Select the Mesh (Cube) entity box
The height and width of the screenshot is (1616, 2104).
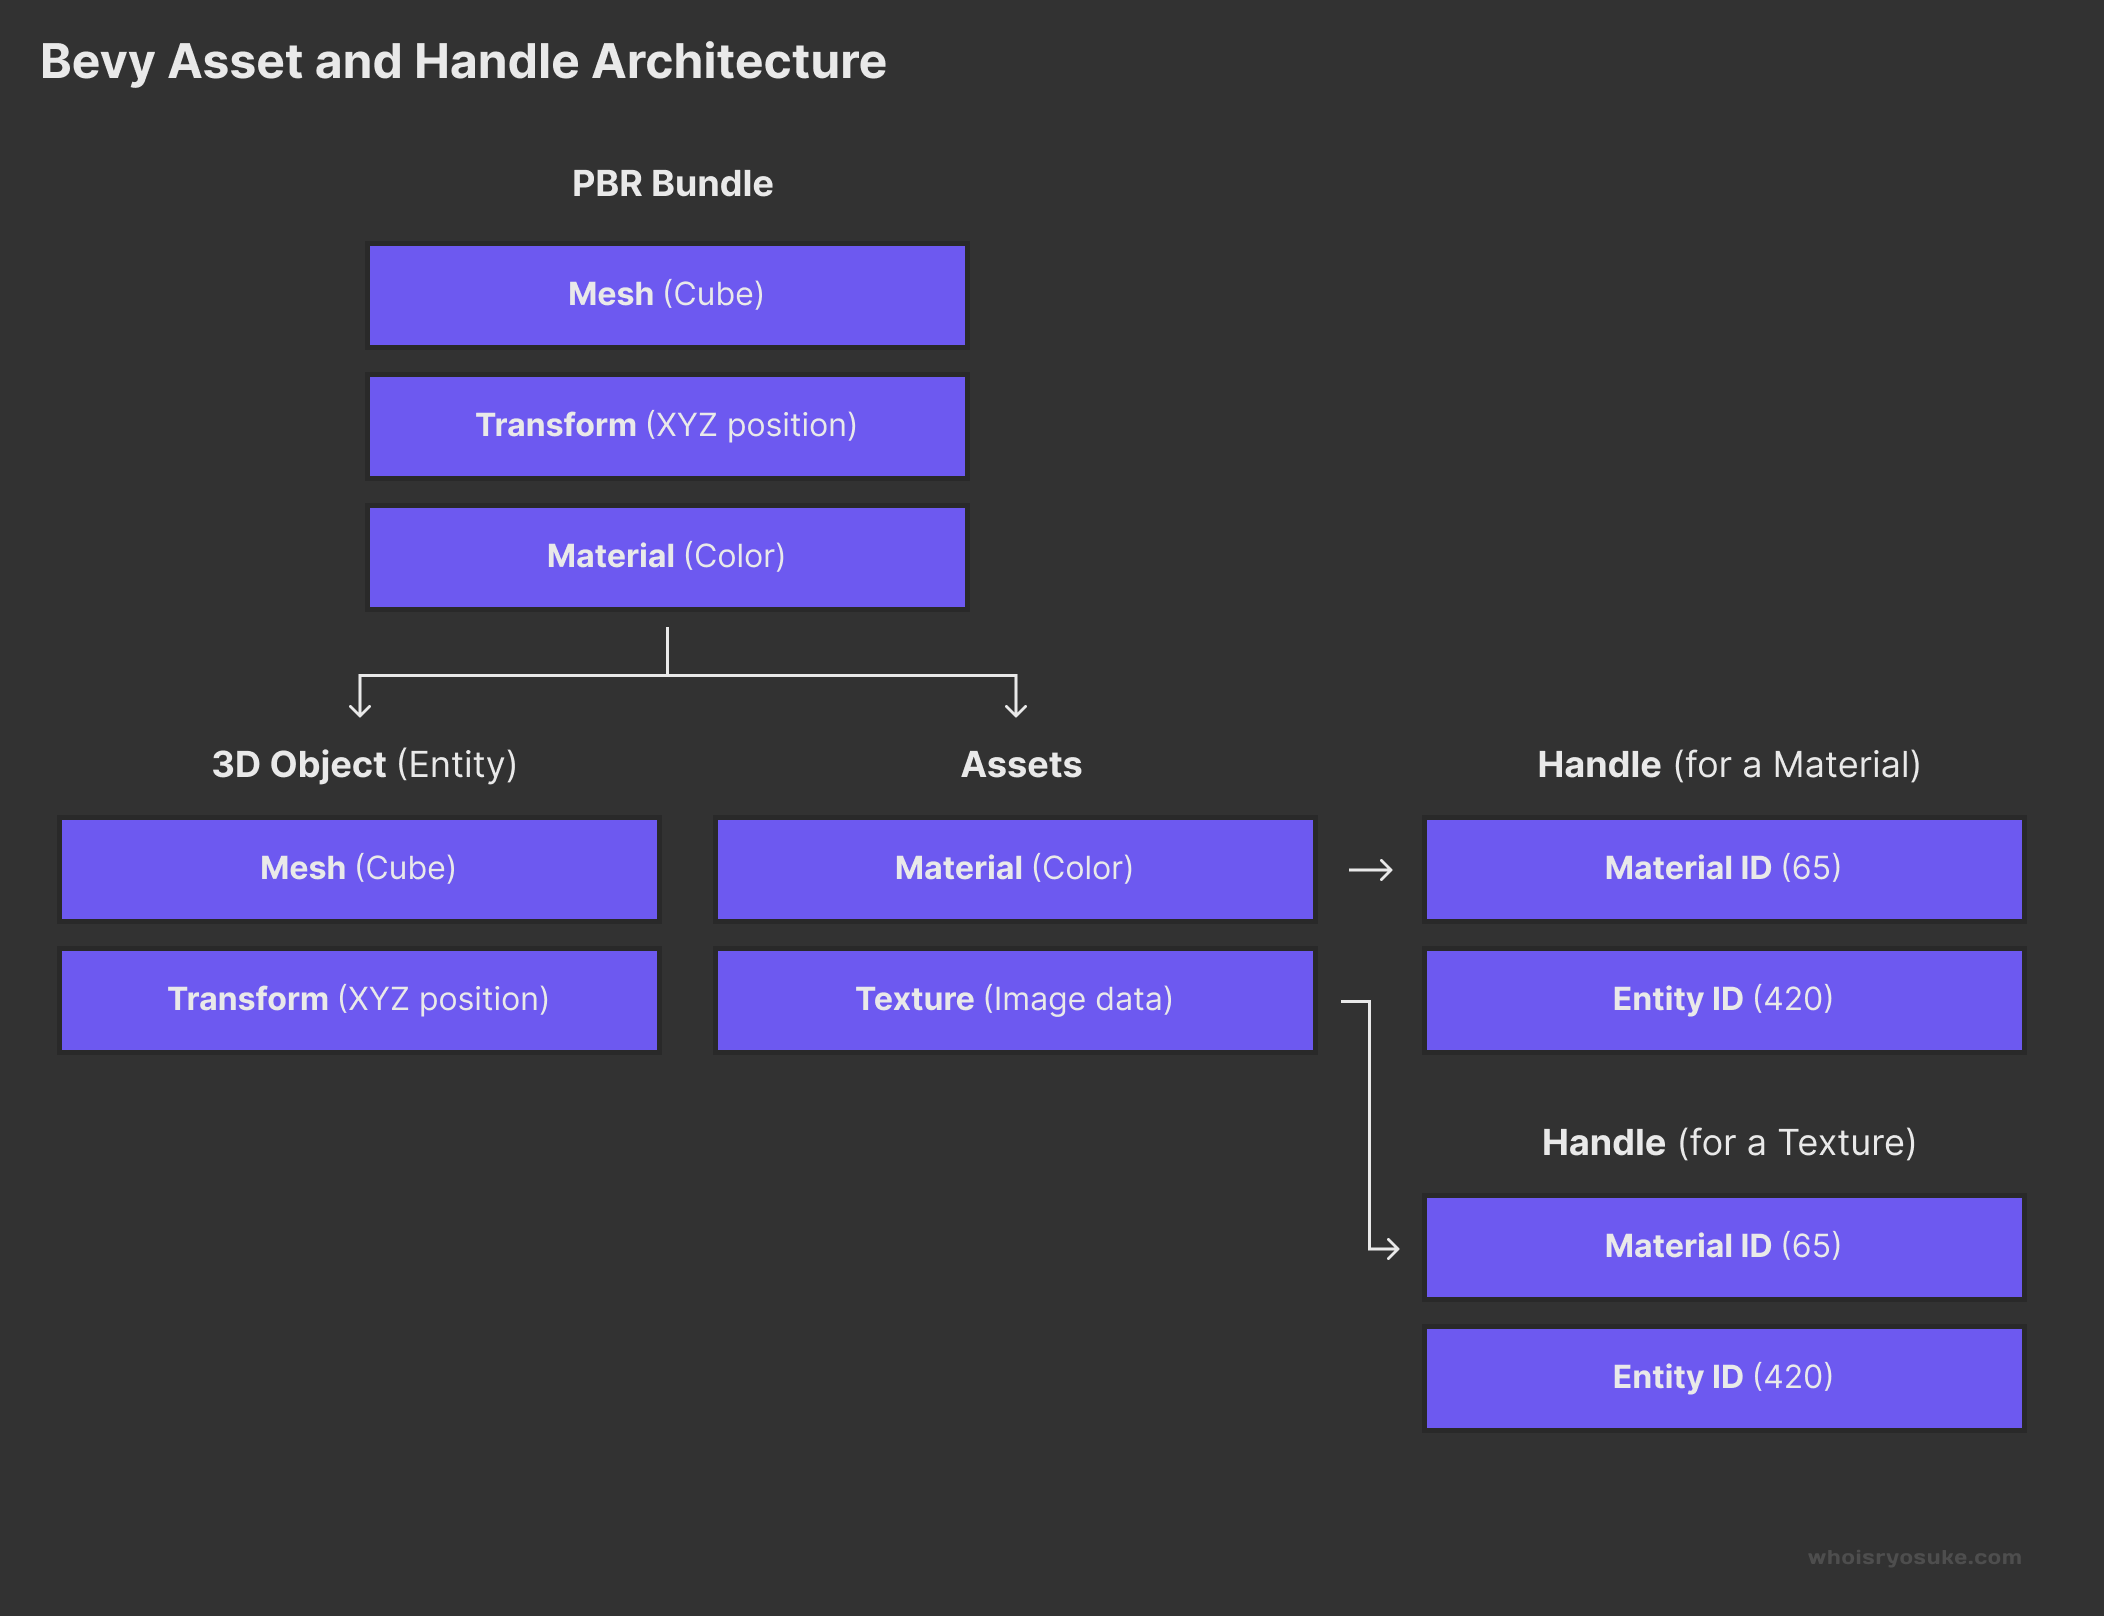(359, 867)
